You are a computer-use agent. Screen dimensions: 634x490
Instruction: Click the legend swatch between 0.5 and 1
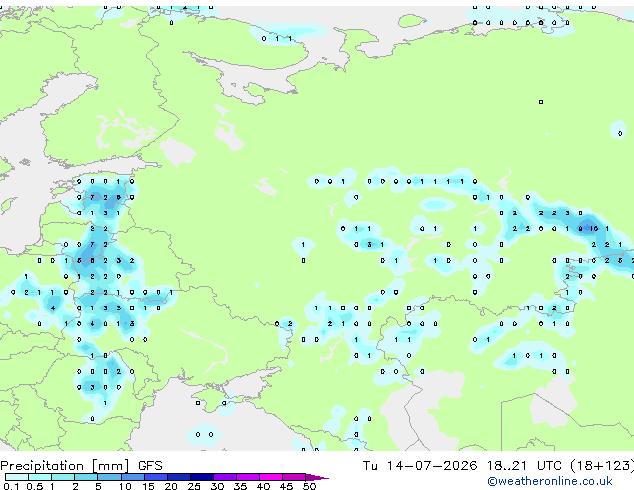40,477
